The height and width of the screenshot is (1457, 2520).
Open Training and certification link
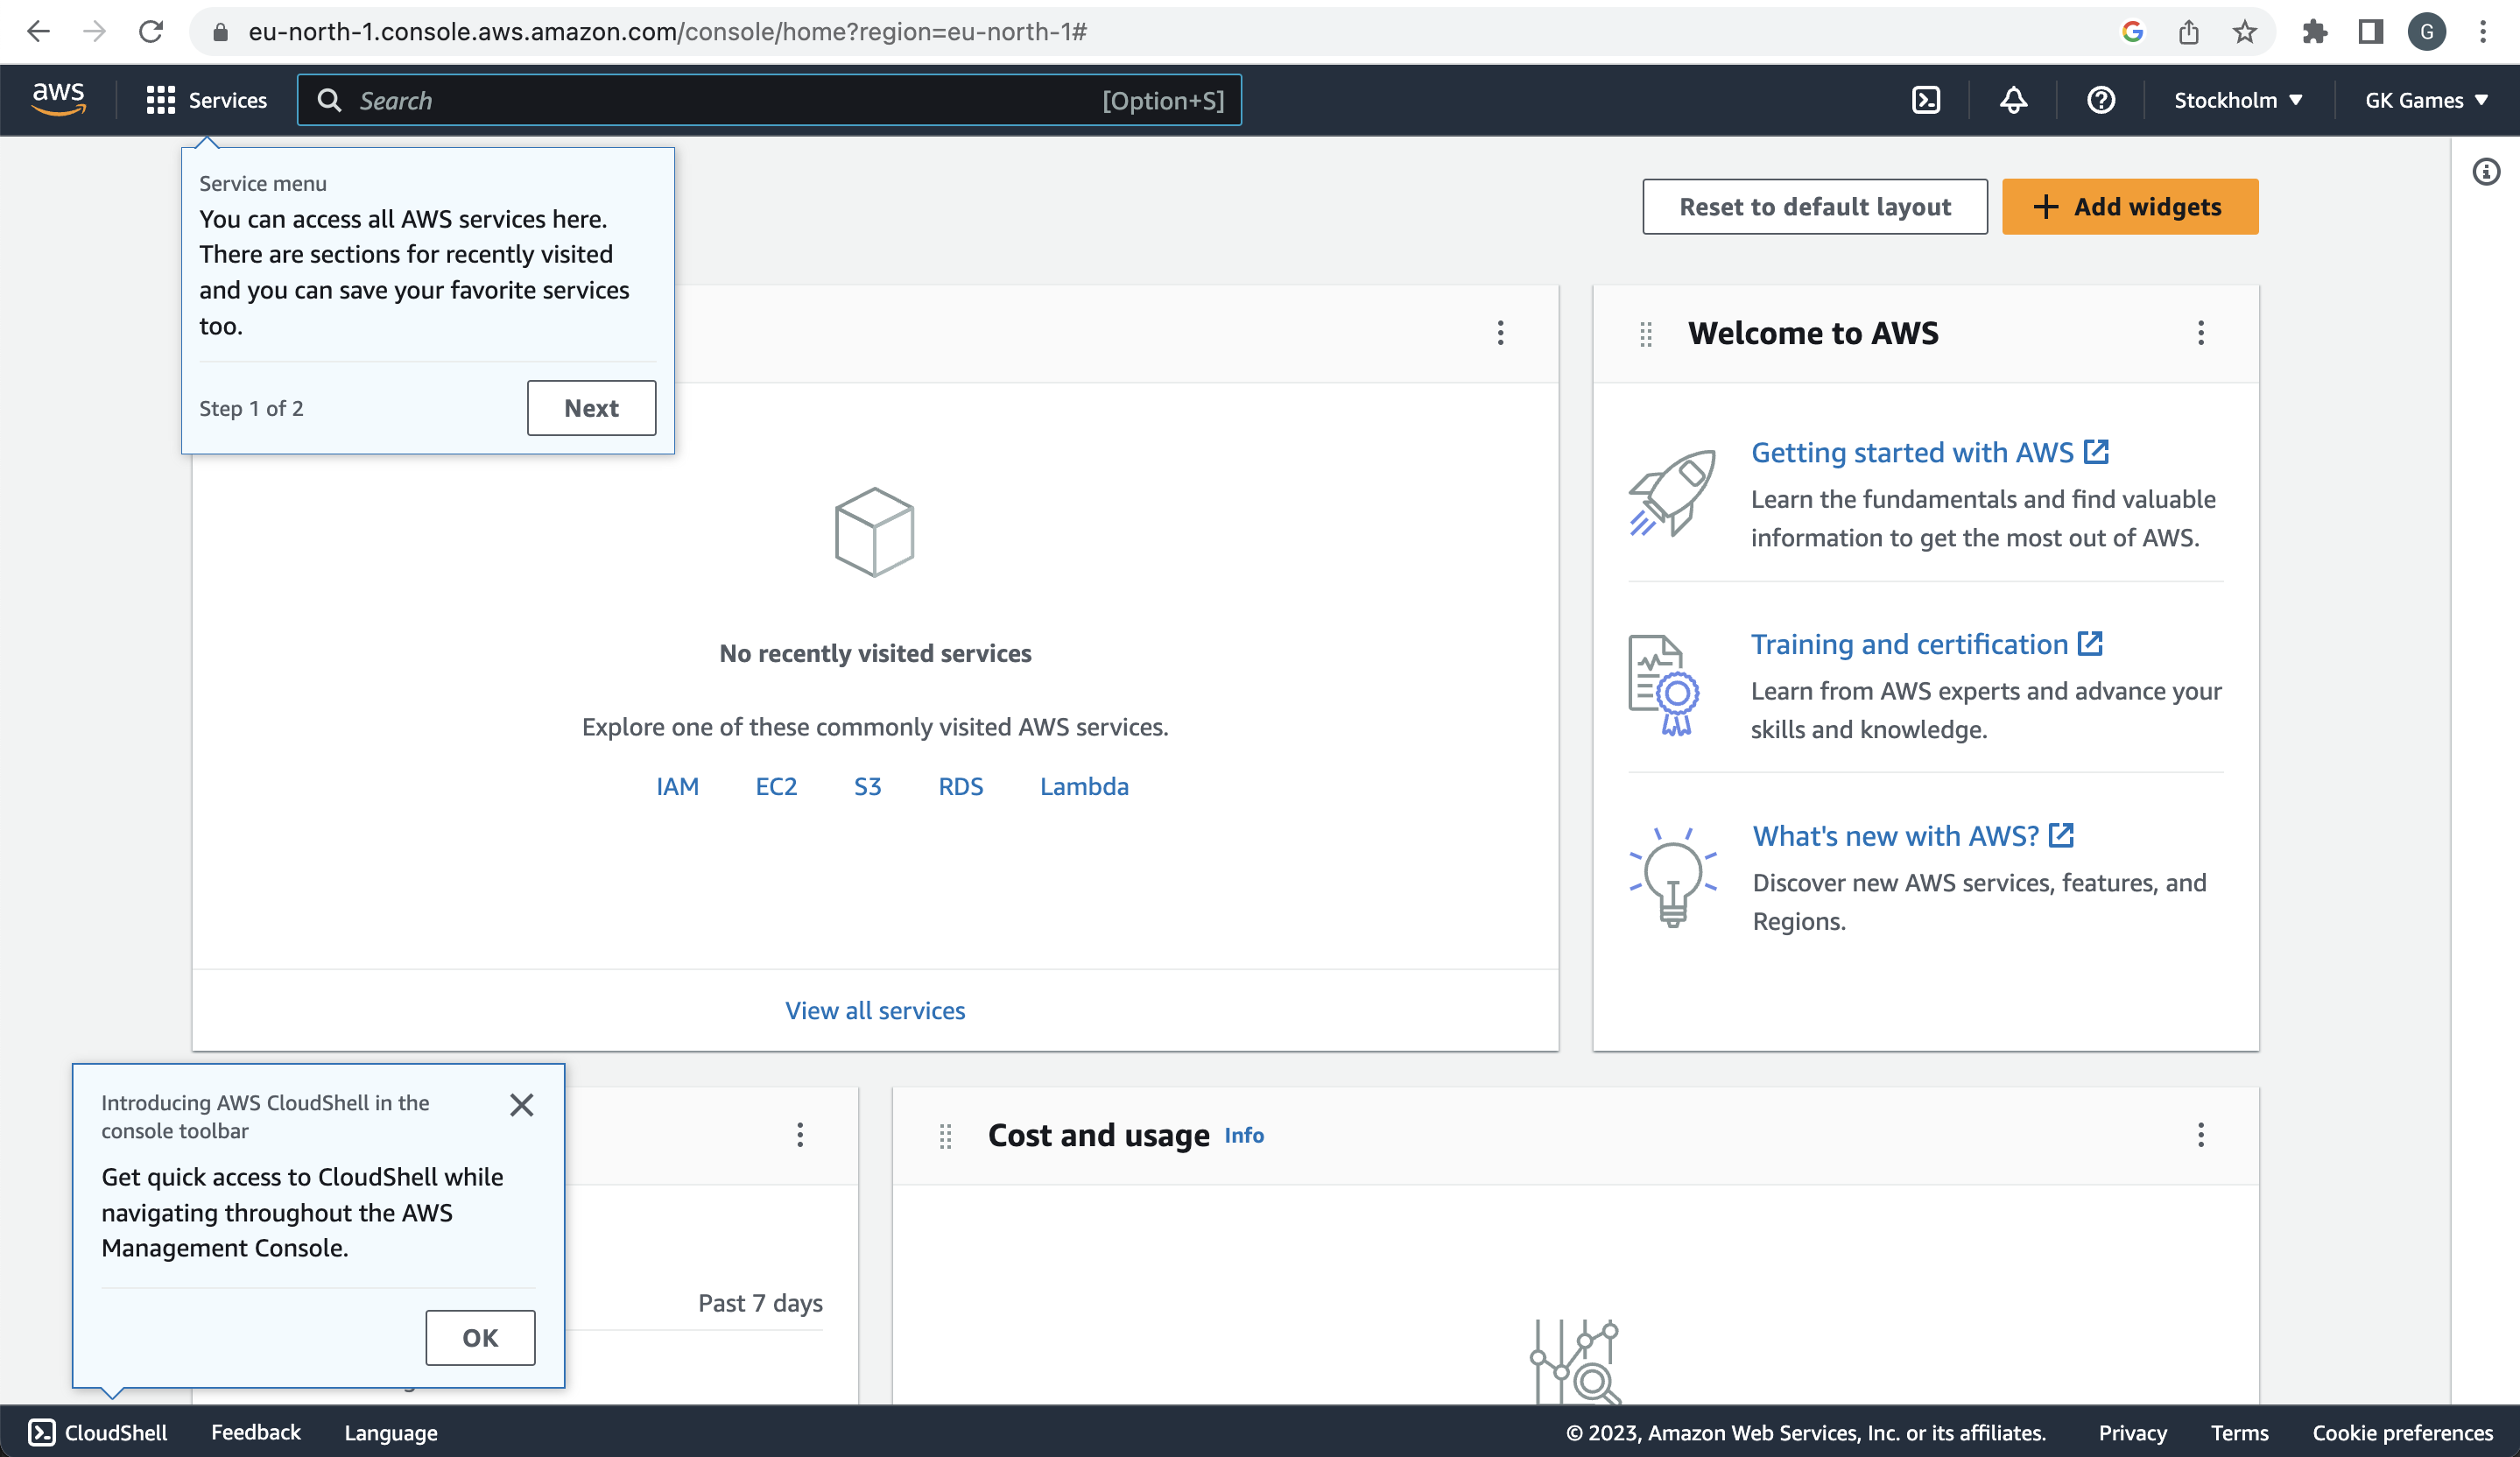click(1926, 644)
